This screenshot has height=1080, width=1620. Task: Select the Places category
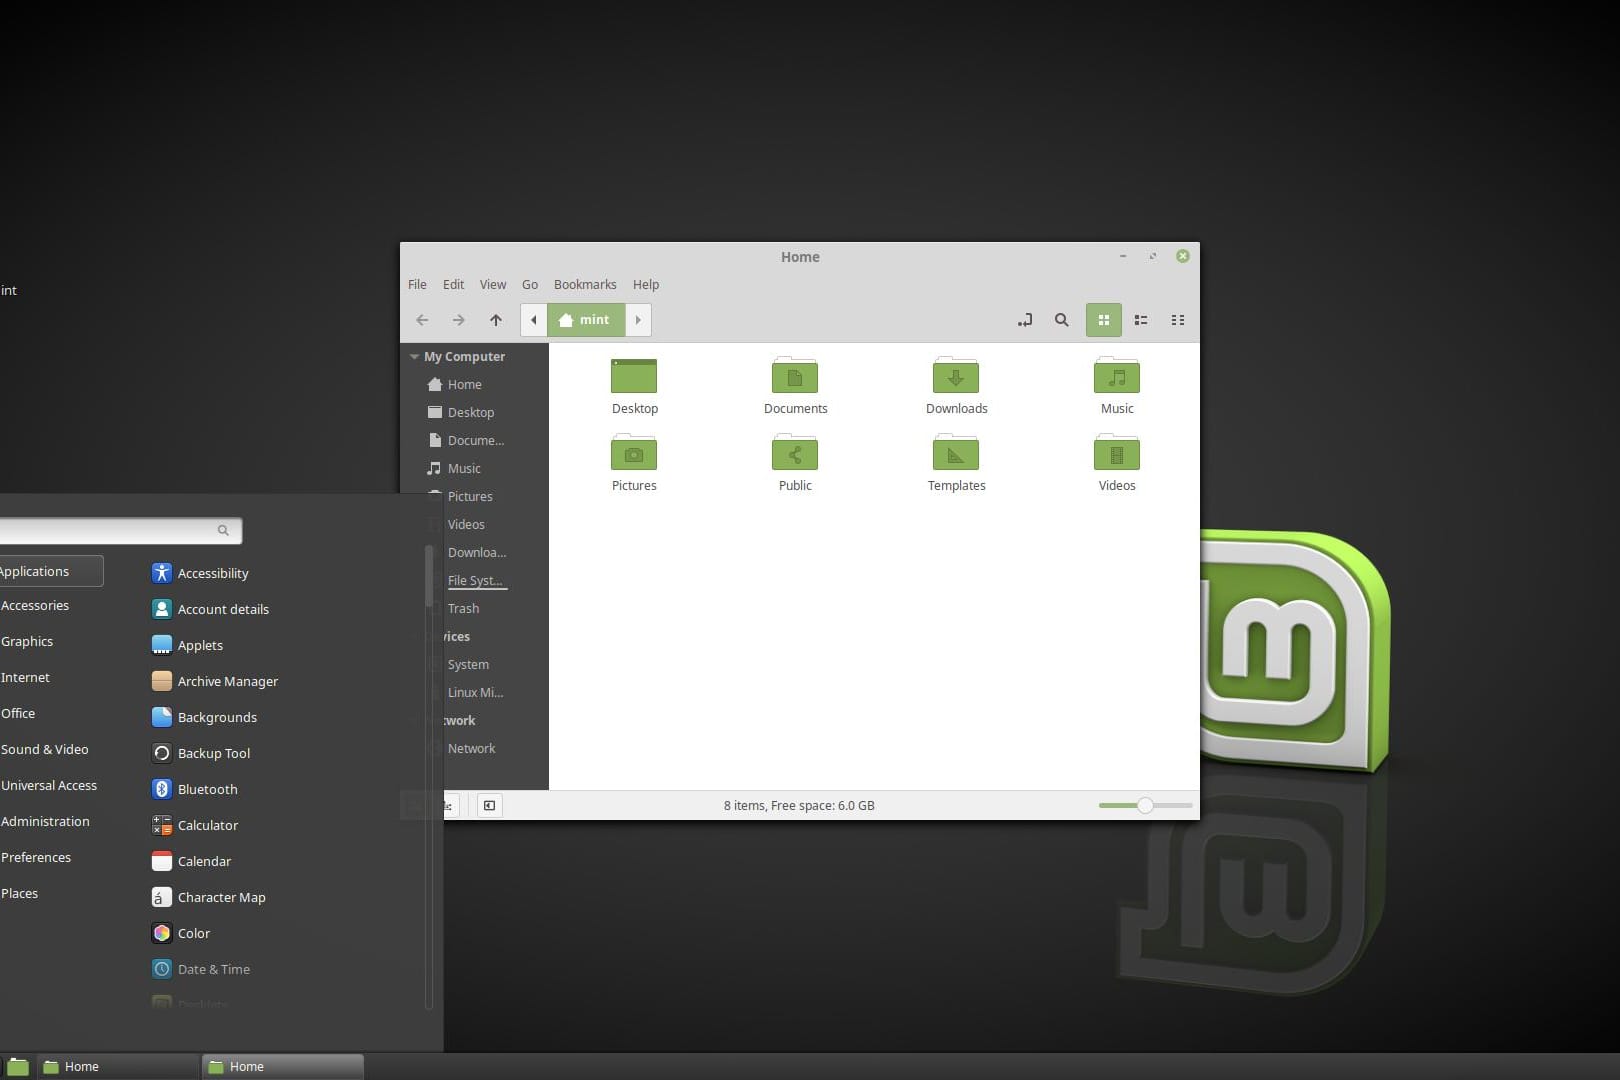coord(20,894)
